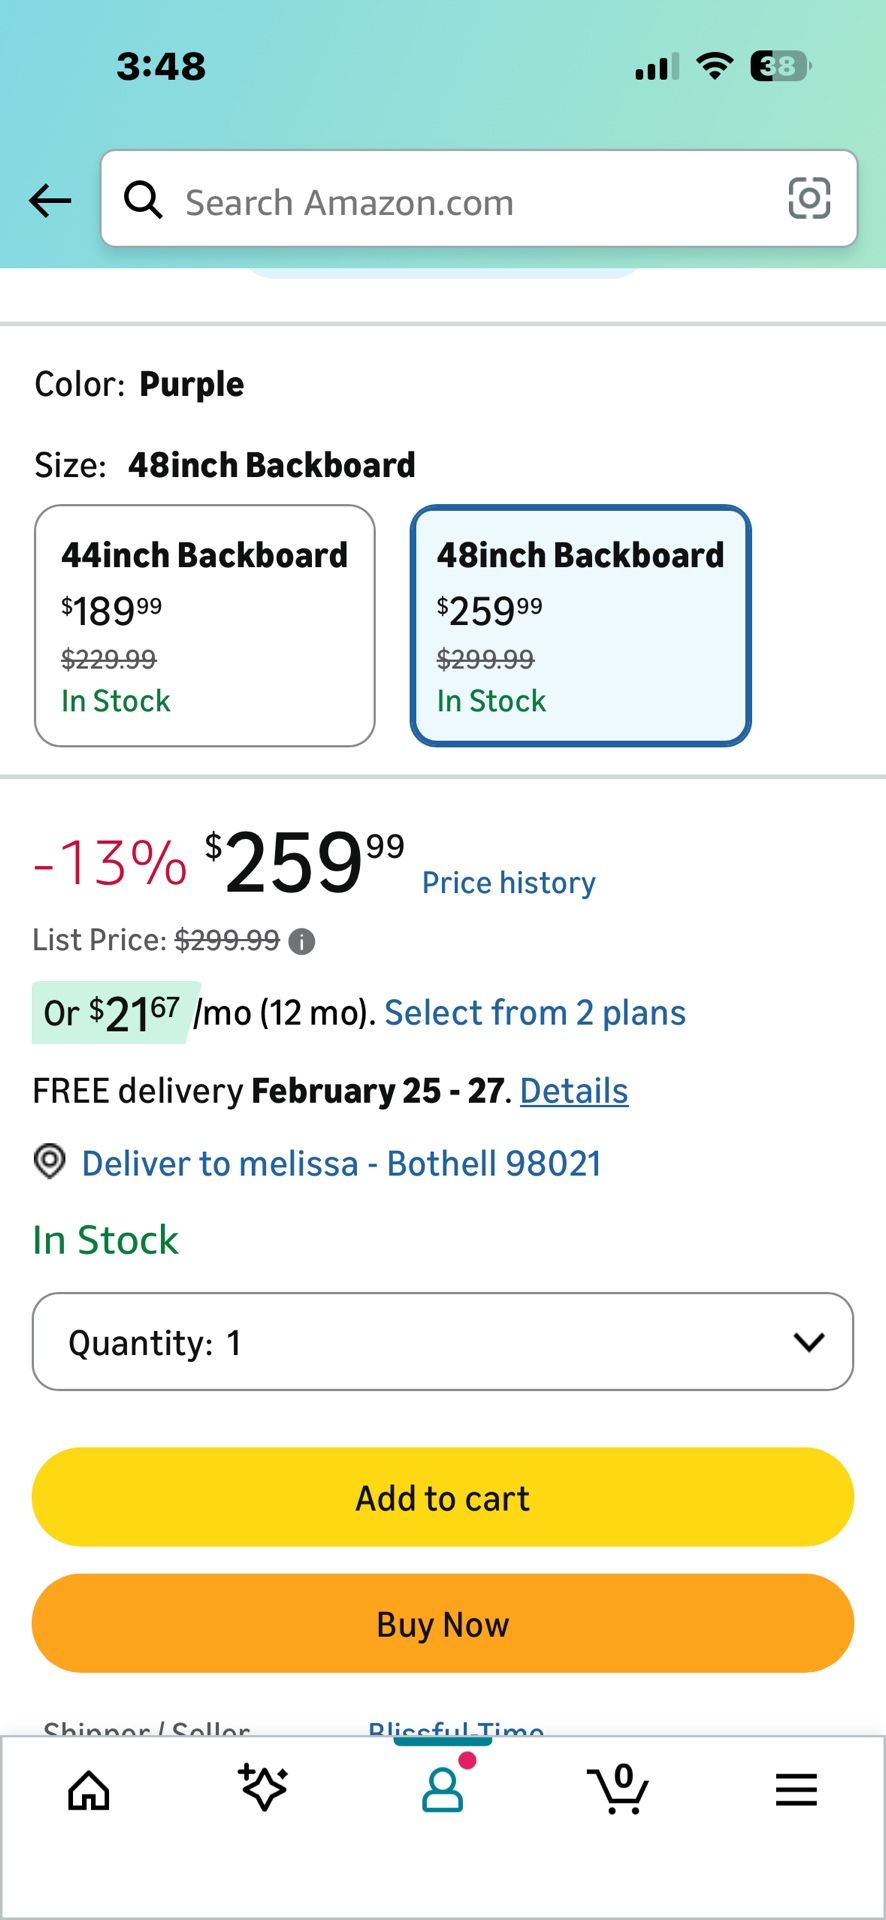886x1920 pixels.
Task: Tap the search magnifier icon
Action: click(x=143, y=200)
